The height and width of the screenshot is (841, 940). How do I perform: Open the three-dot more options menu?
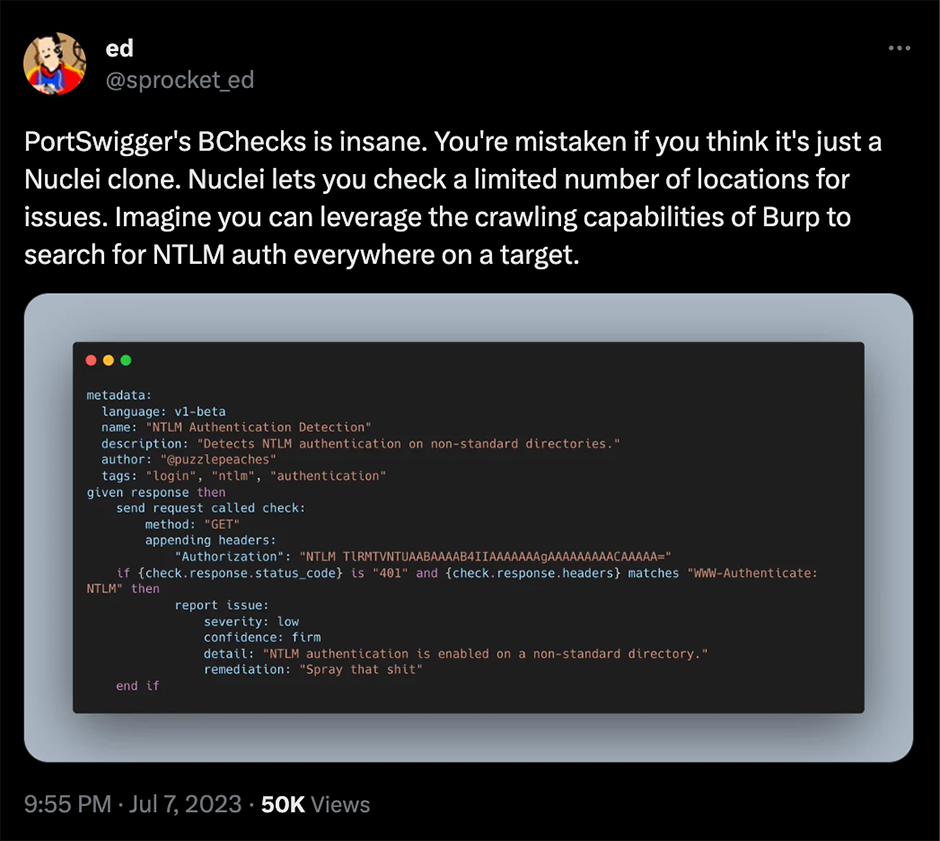click(899, 48)
